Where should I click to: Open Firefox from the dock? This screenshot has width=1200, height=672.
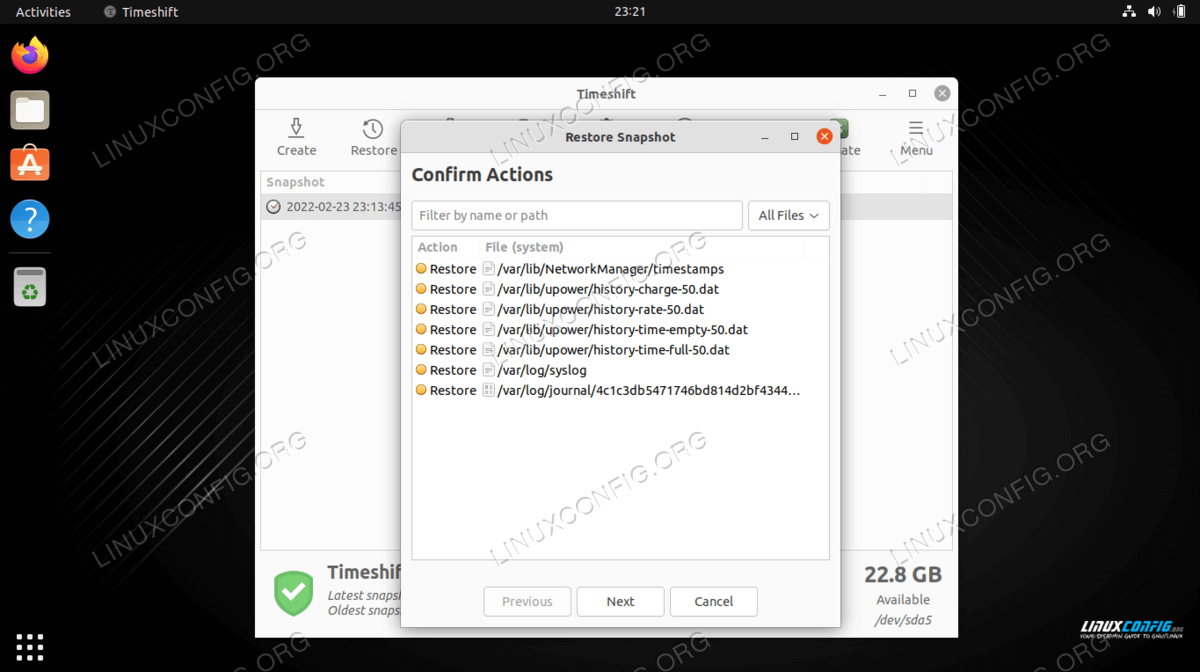tap(30, 55)
